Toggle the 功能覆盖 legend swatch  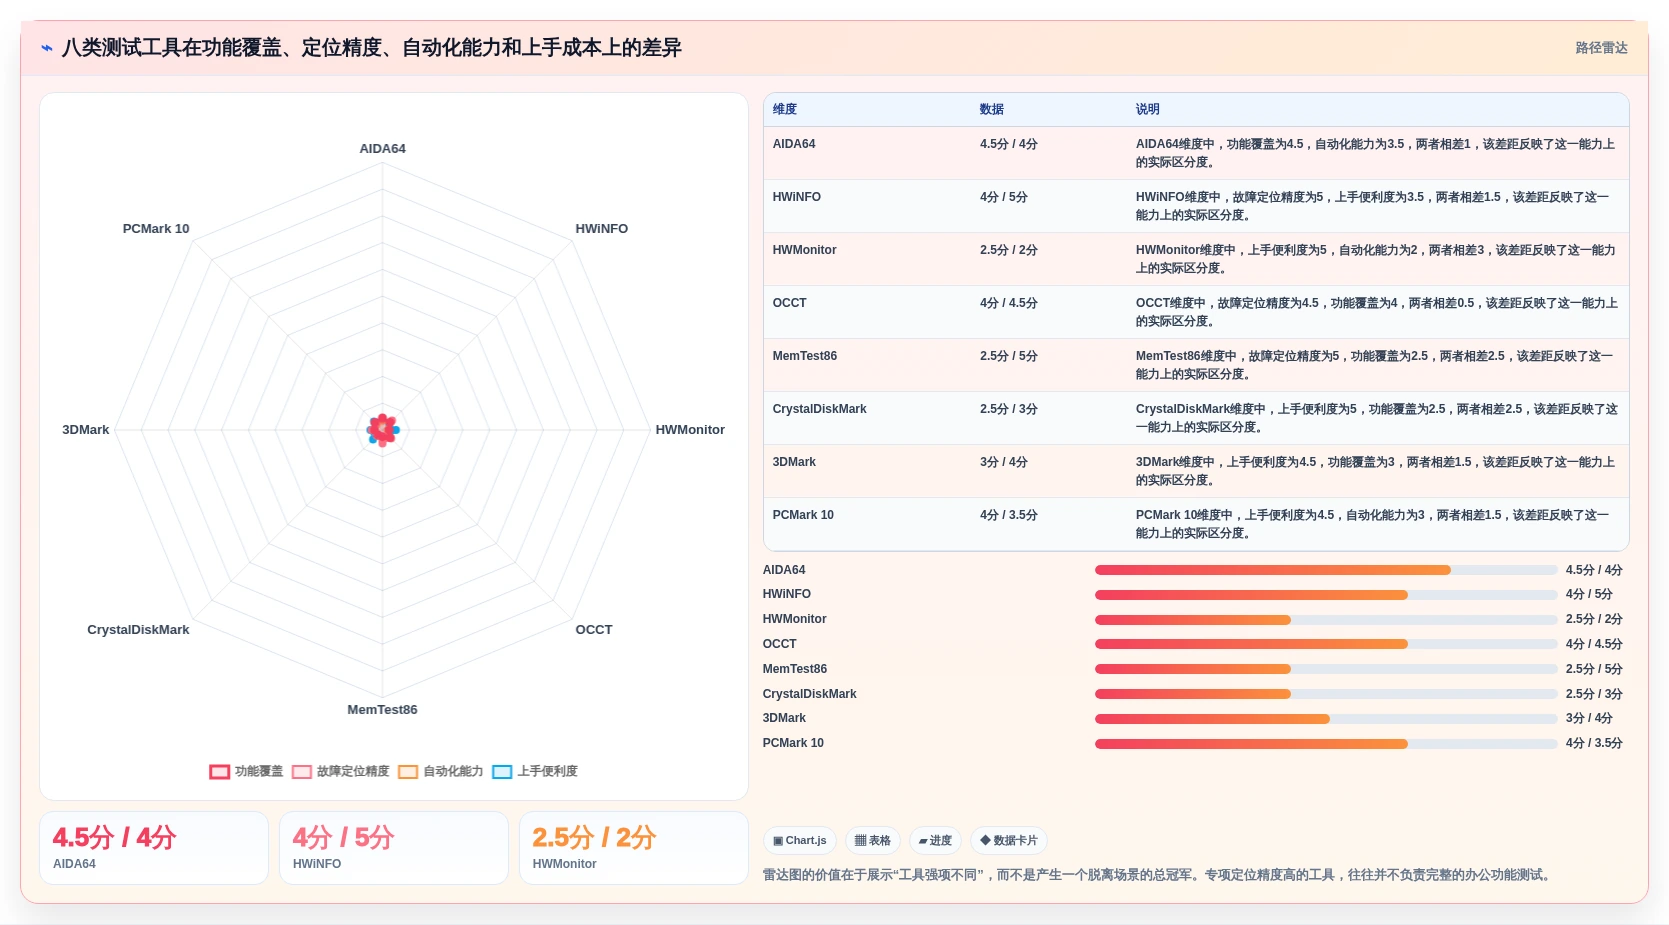tap(220, 772)
